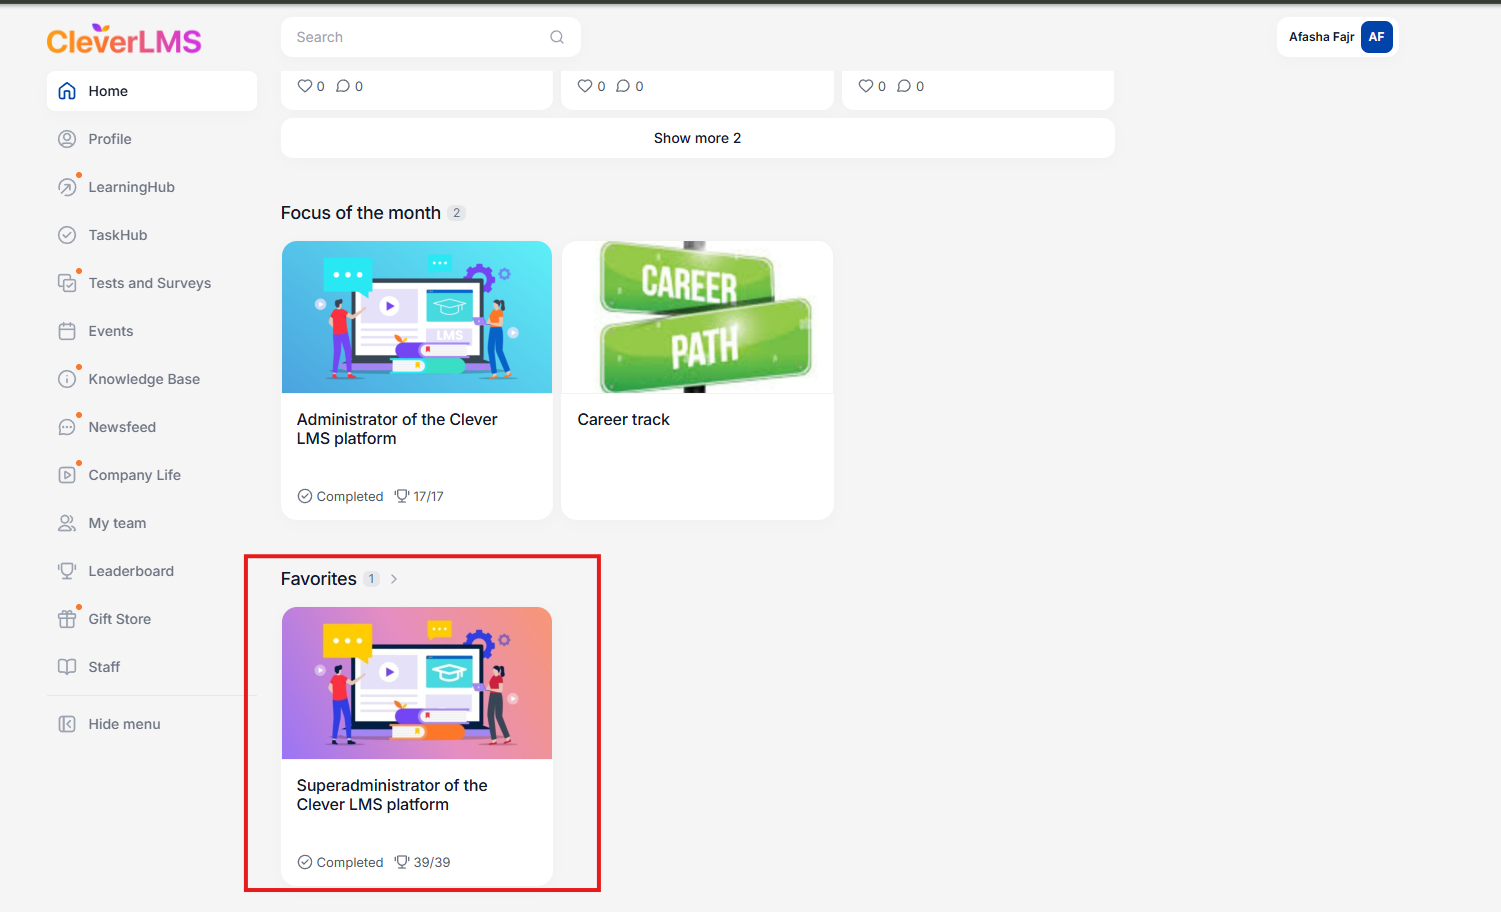Open Leaderboard page
The height and width of the screenshot is (912, 1501).
click(x=152, y=571)
